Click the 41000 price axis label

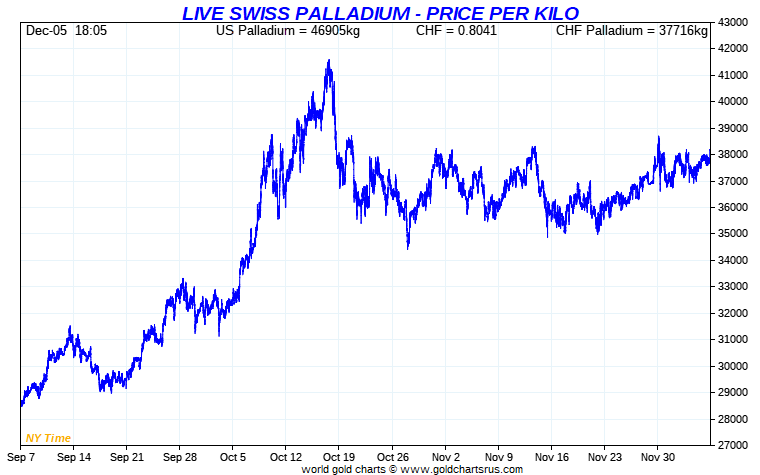point(732,75)
